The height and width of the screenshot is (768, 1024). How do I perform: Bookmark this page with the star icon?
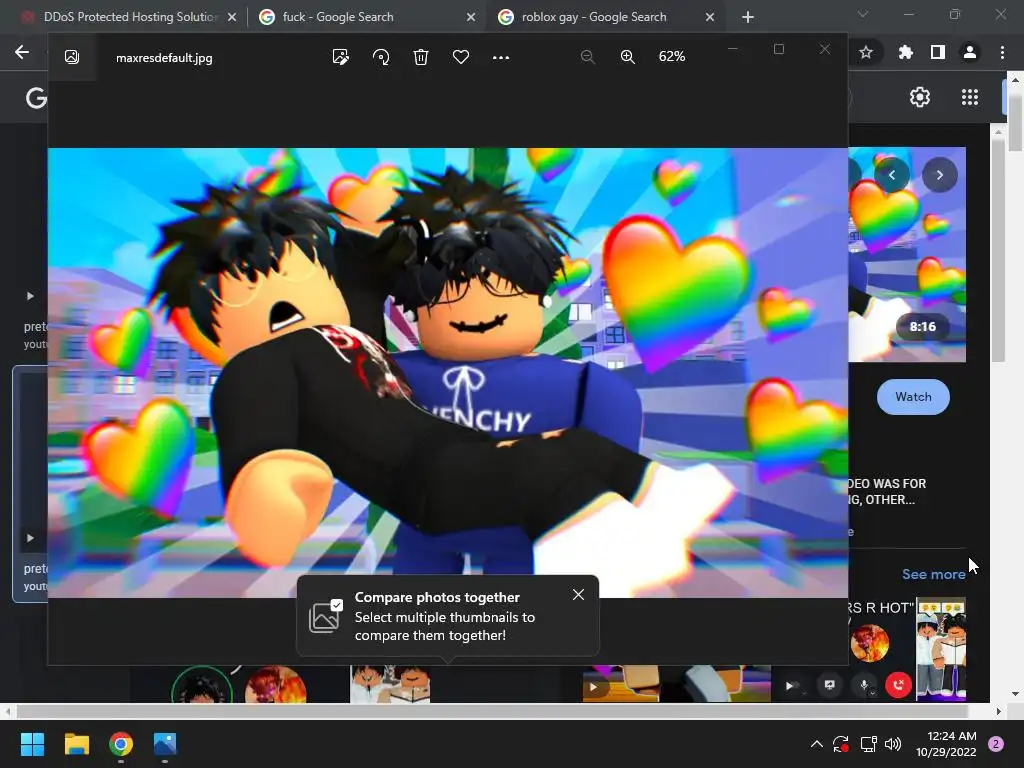[x=866, y=52]
